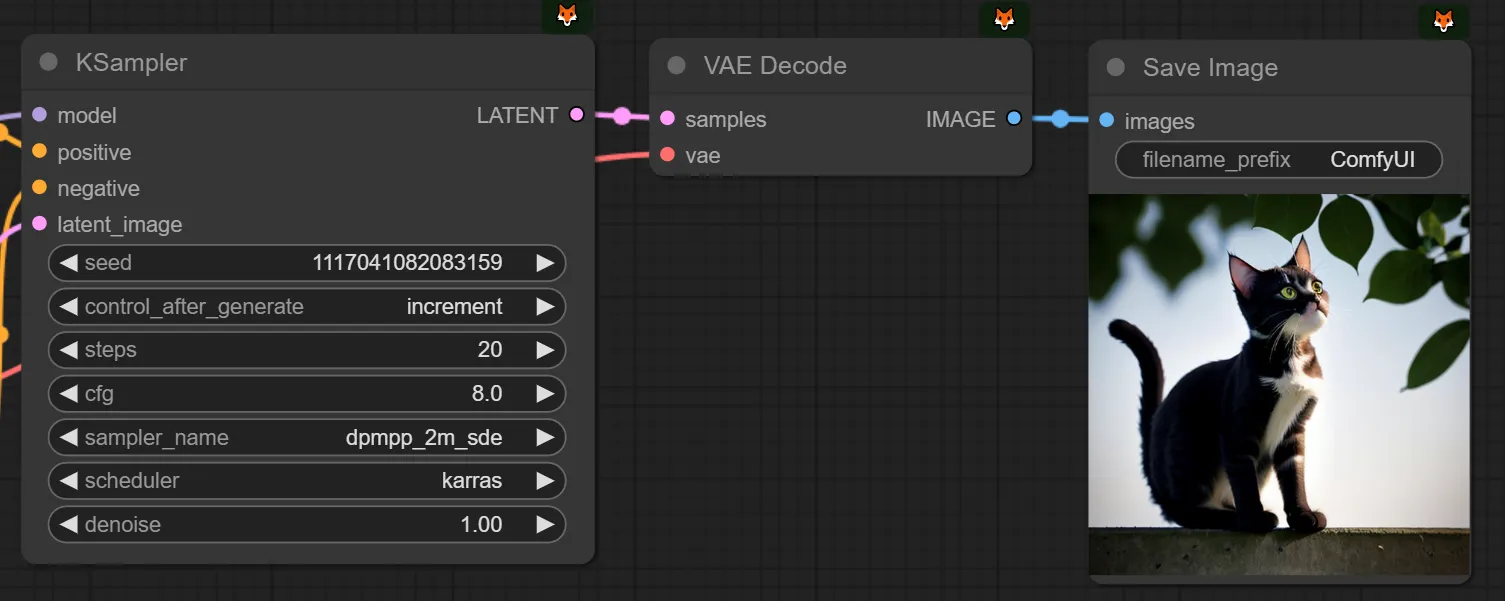Click fox badge icon above VAE Decode node

pos(1004,18)
